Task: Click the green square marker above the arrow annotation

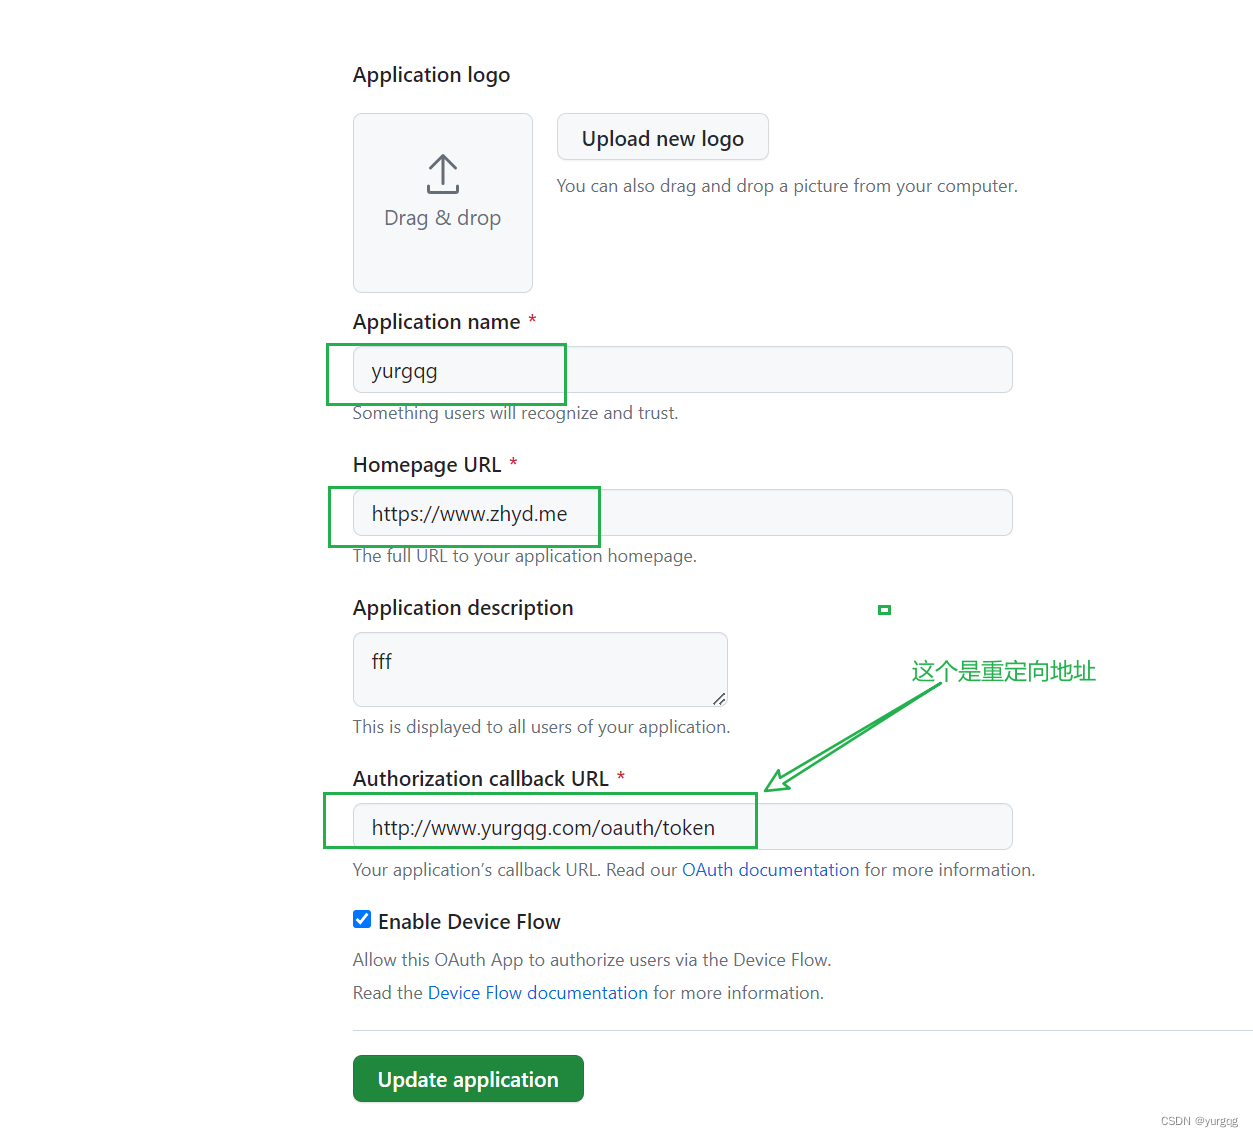Action: 884,609
